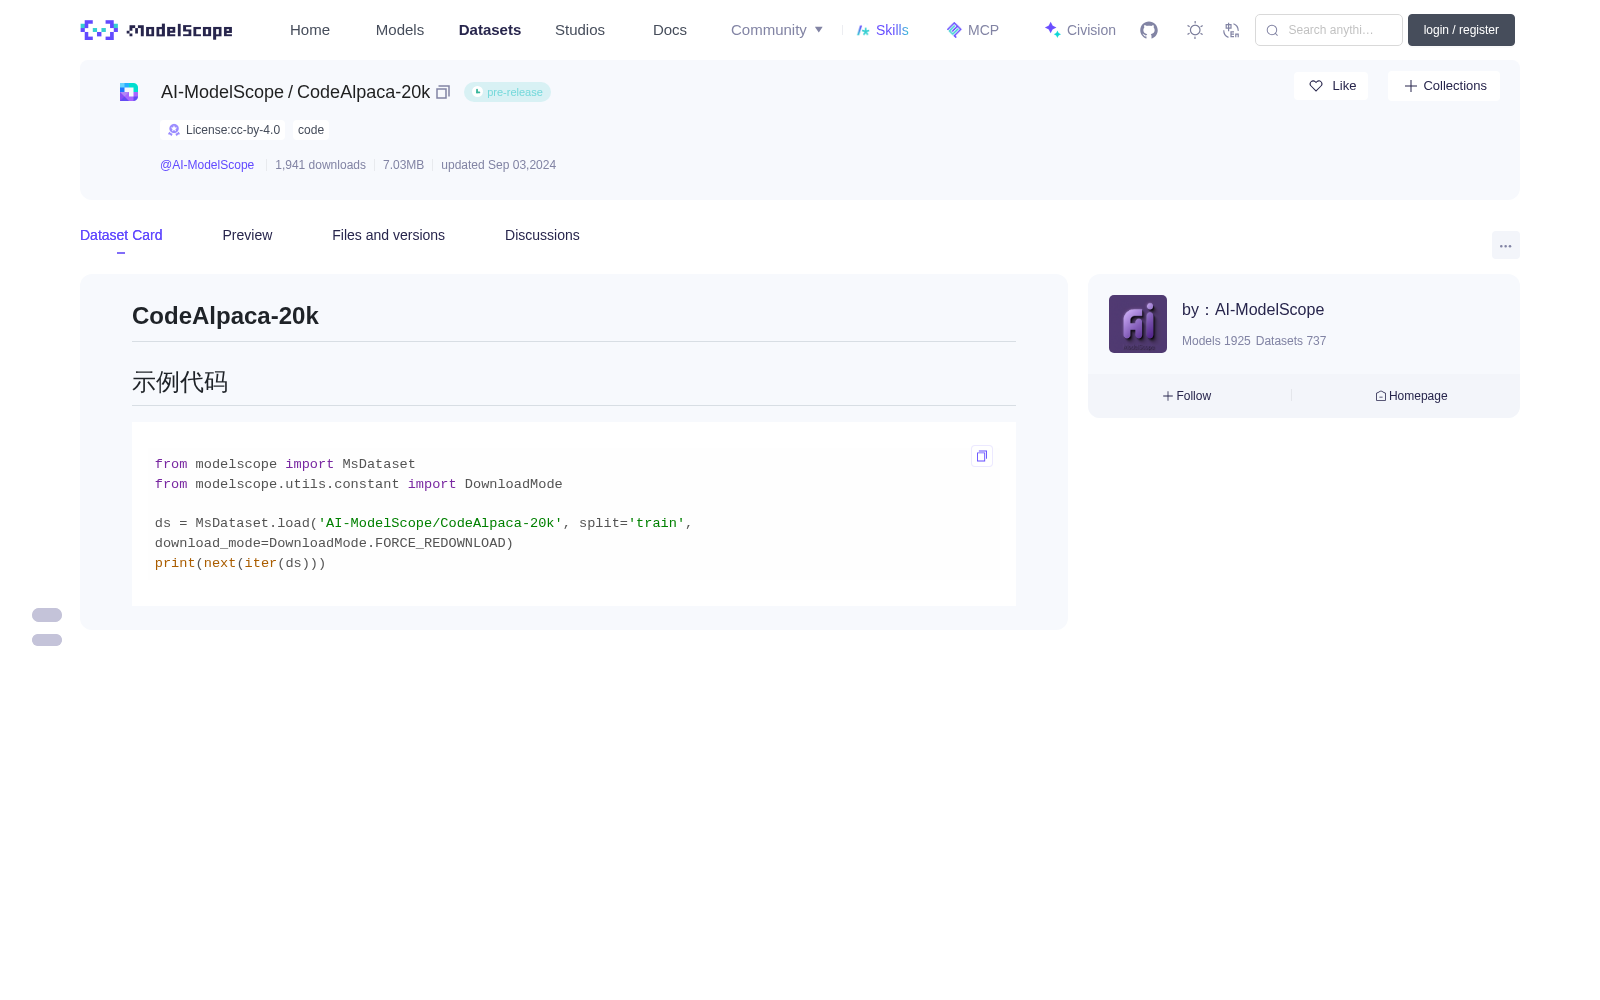Click the login / register button
This screenshot has width=1600, height=1000.
[1461, 30]
